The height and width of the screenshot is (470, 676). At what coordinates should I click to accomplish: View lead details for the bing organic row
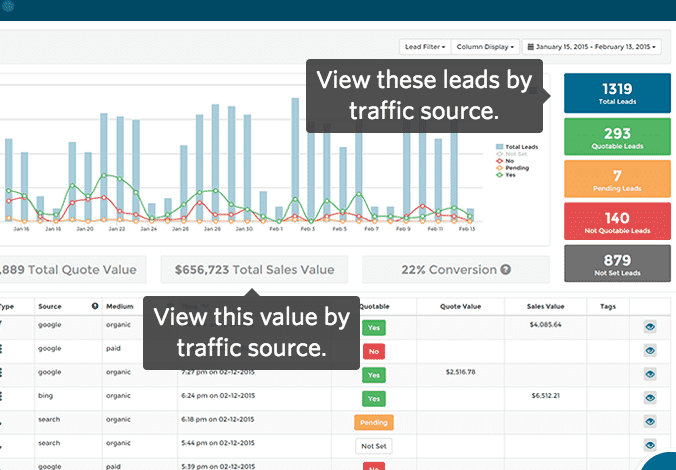[x=650, y=398]
